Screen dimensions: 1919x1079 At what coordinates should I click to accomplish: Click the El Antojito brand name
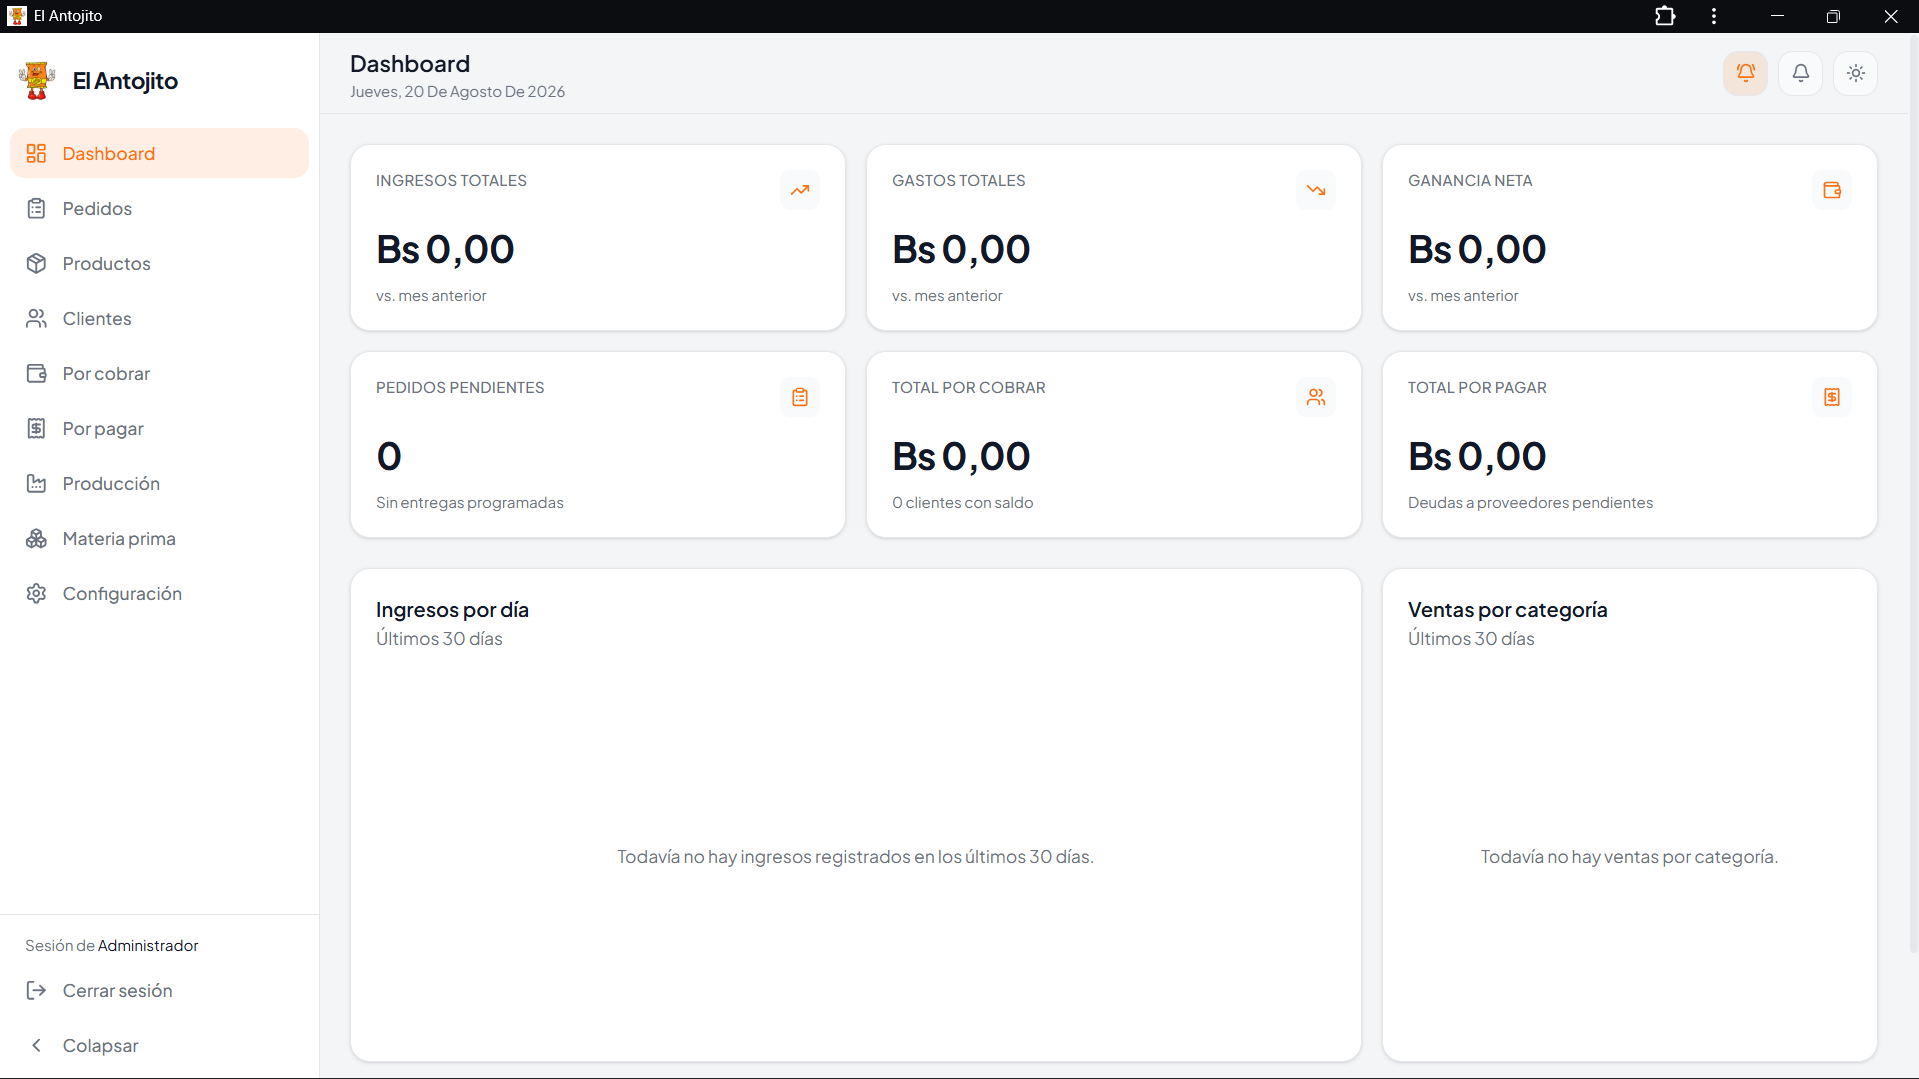point(125,81)
